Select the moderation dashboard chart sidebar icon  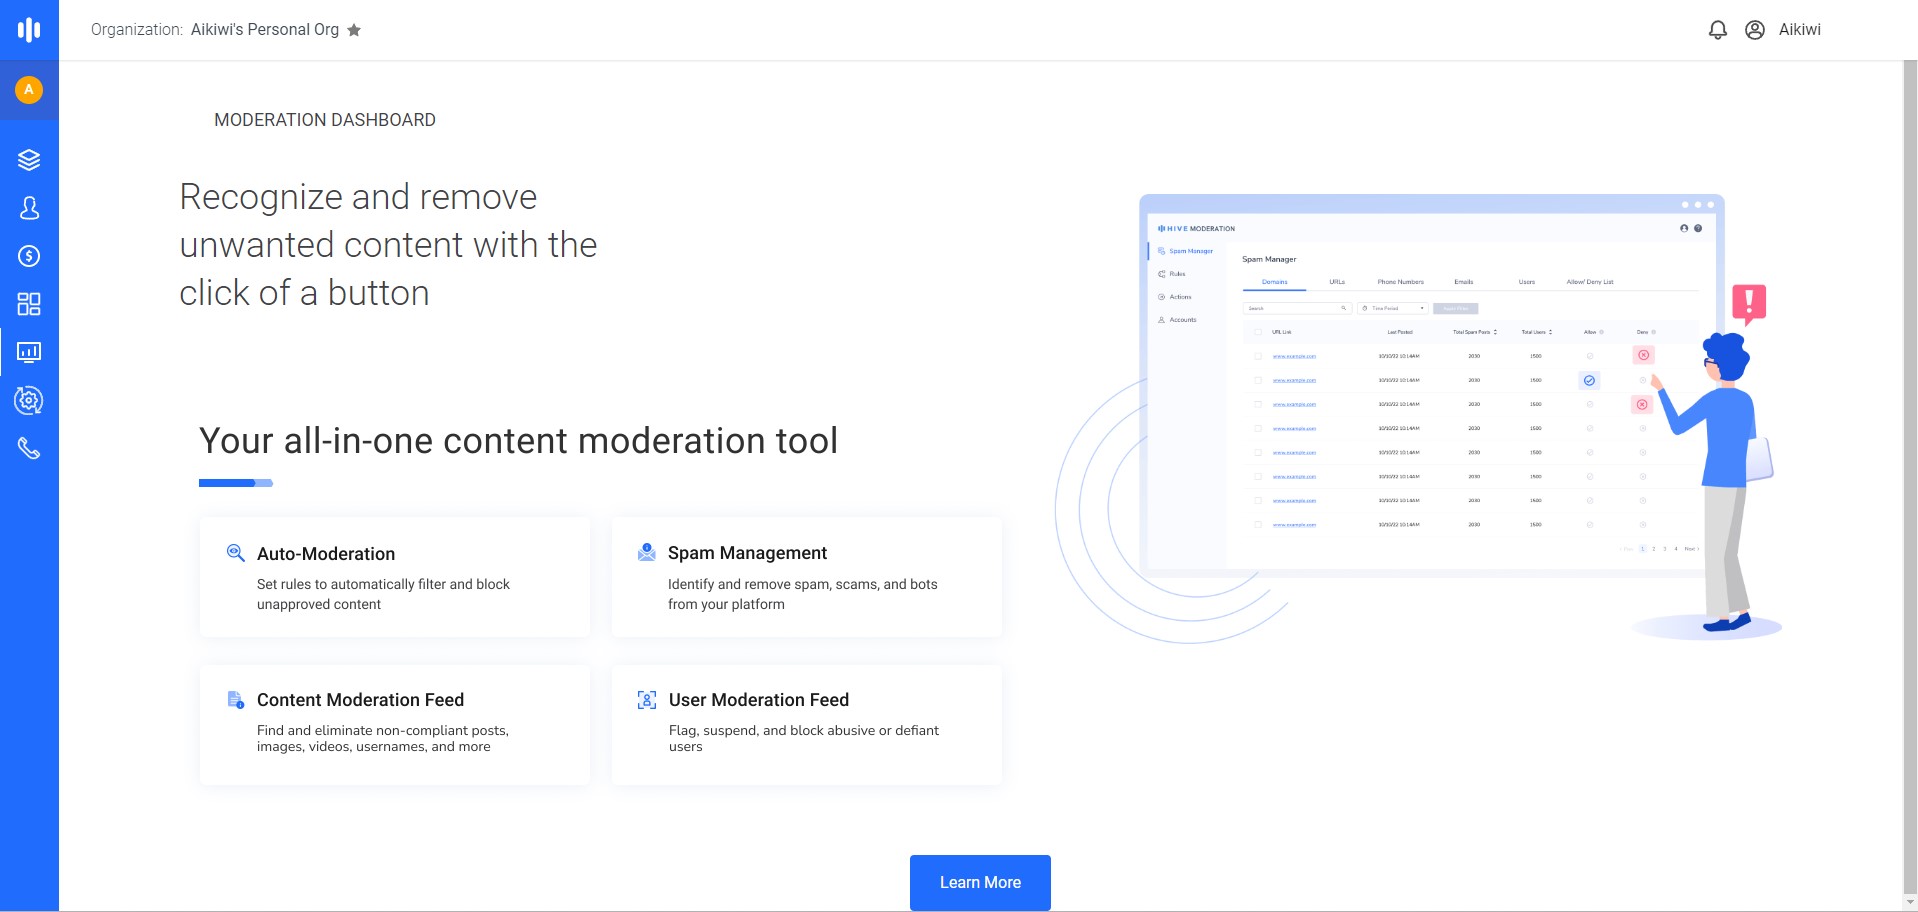tap(29, 352)
